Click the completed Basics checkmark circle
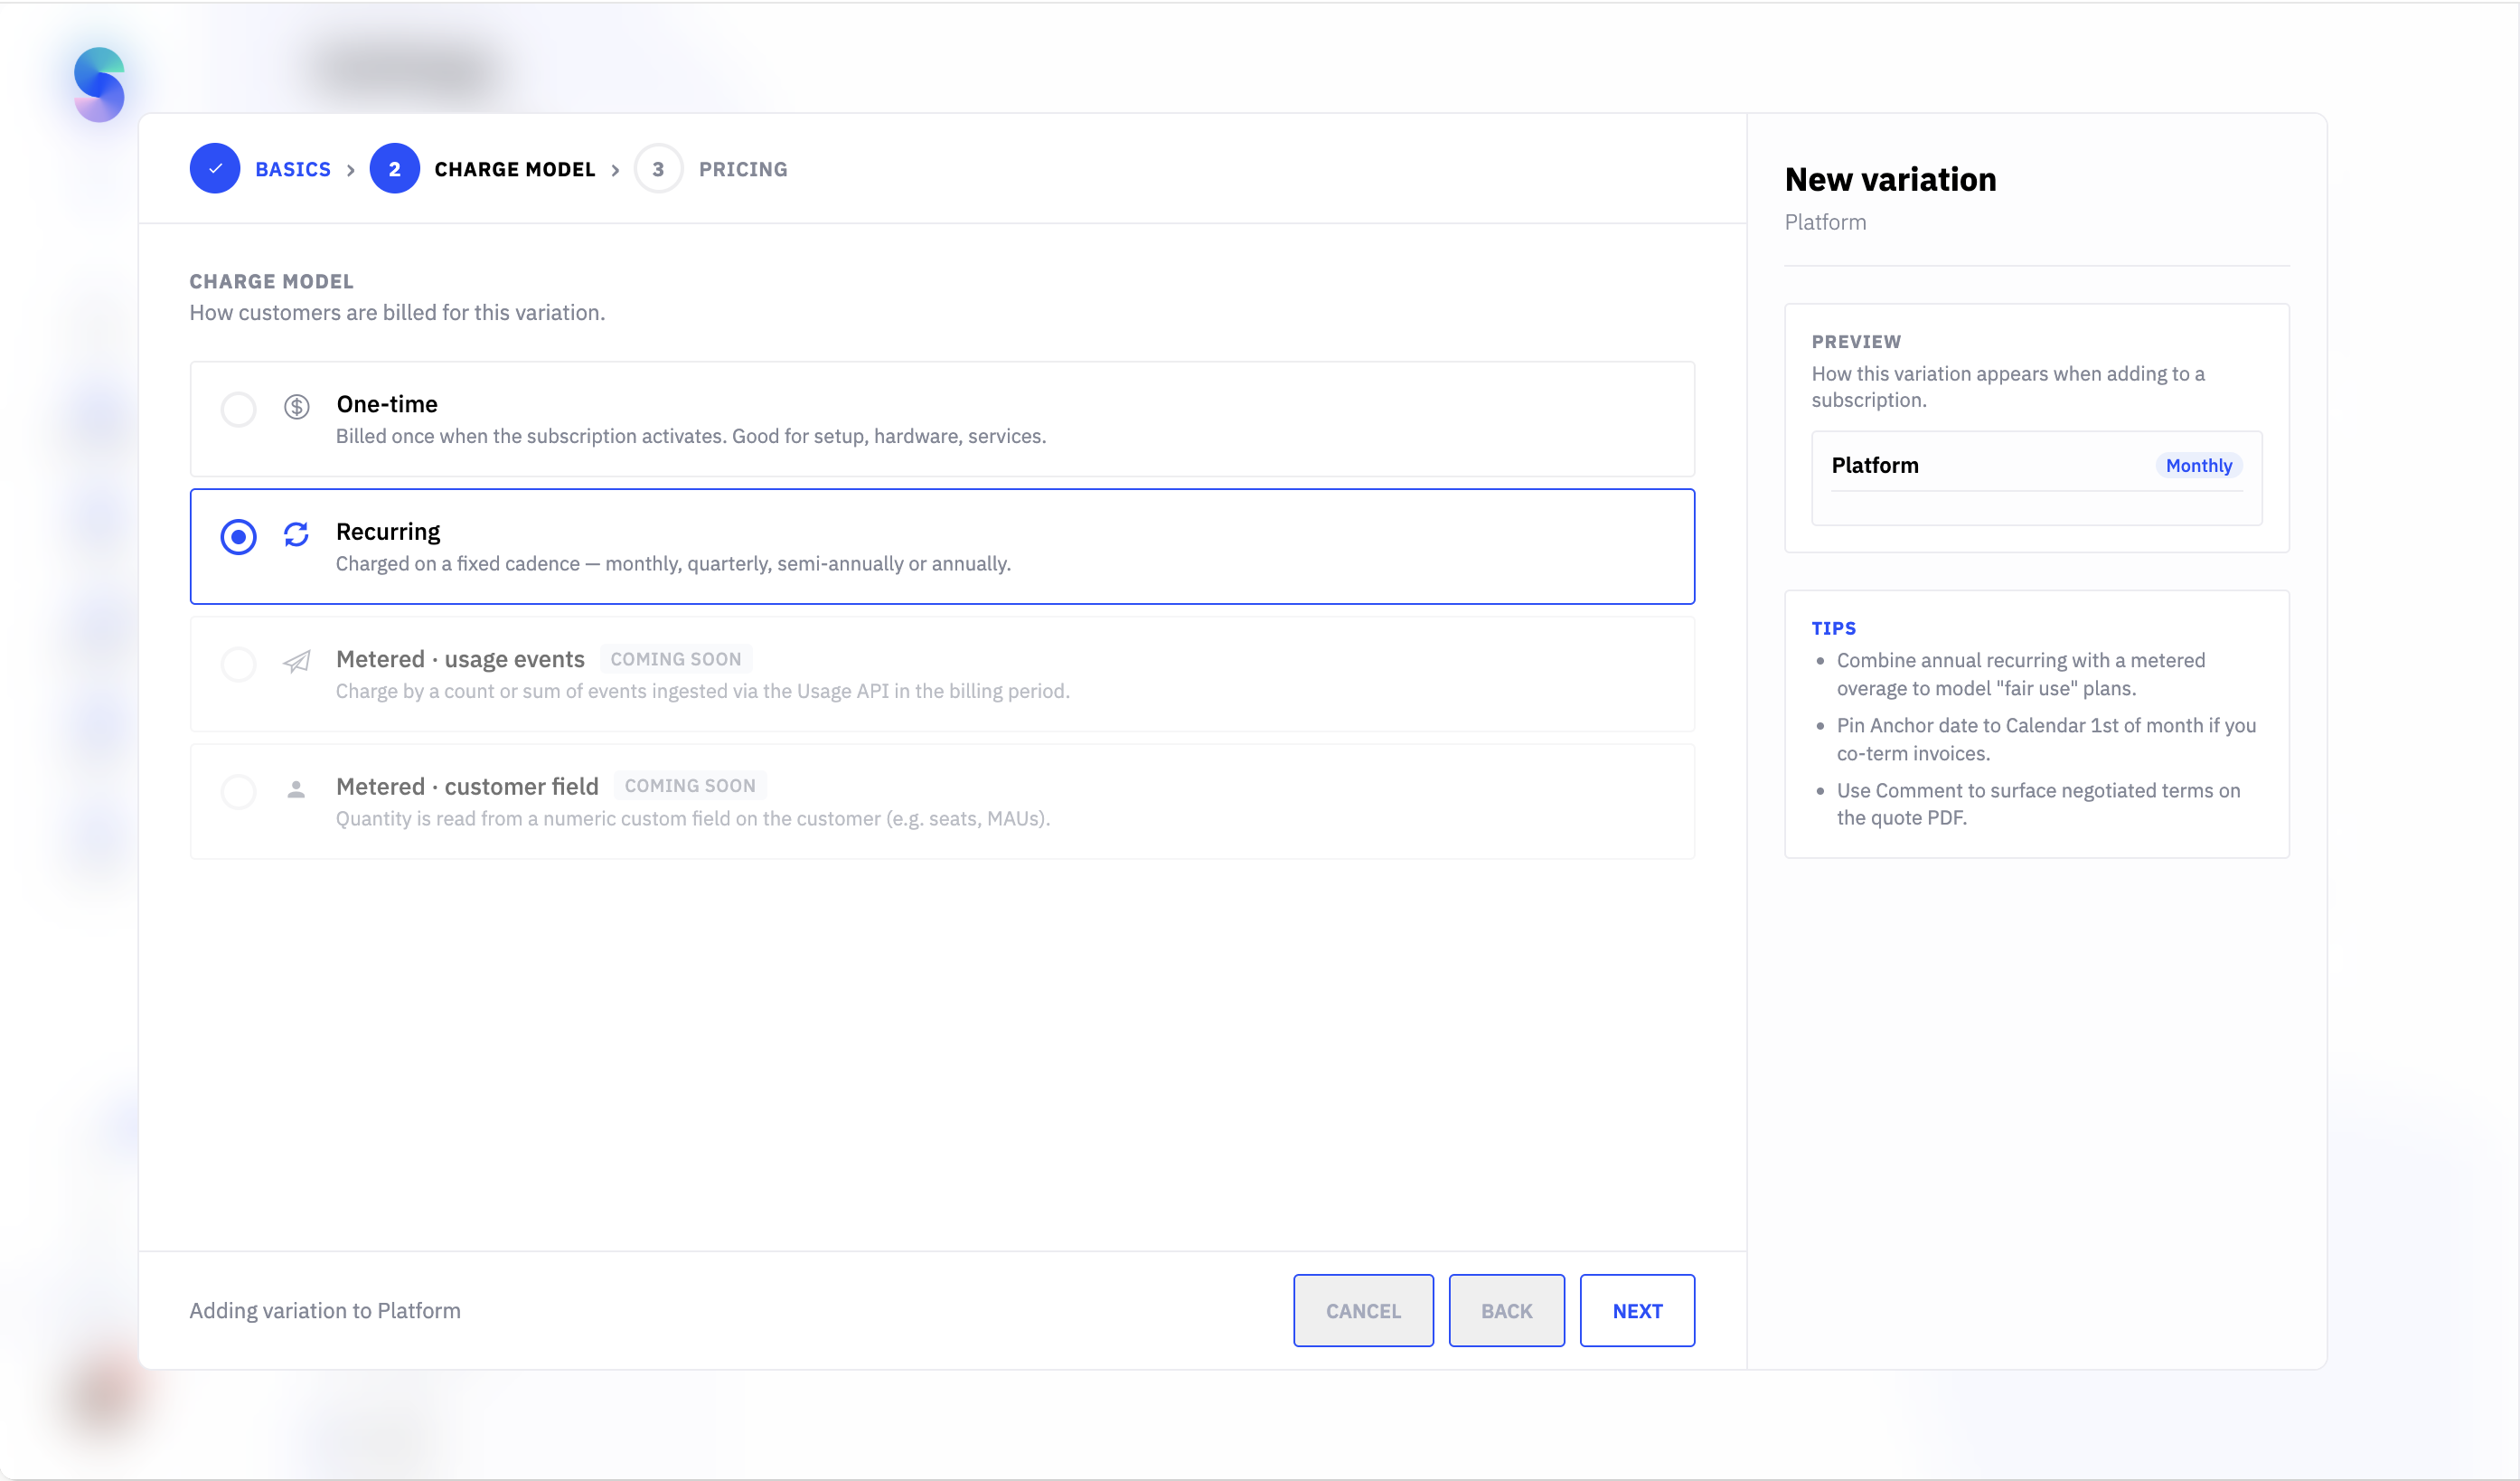This screenshot has width=2520, height=1481. click(215, 169)
